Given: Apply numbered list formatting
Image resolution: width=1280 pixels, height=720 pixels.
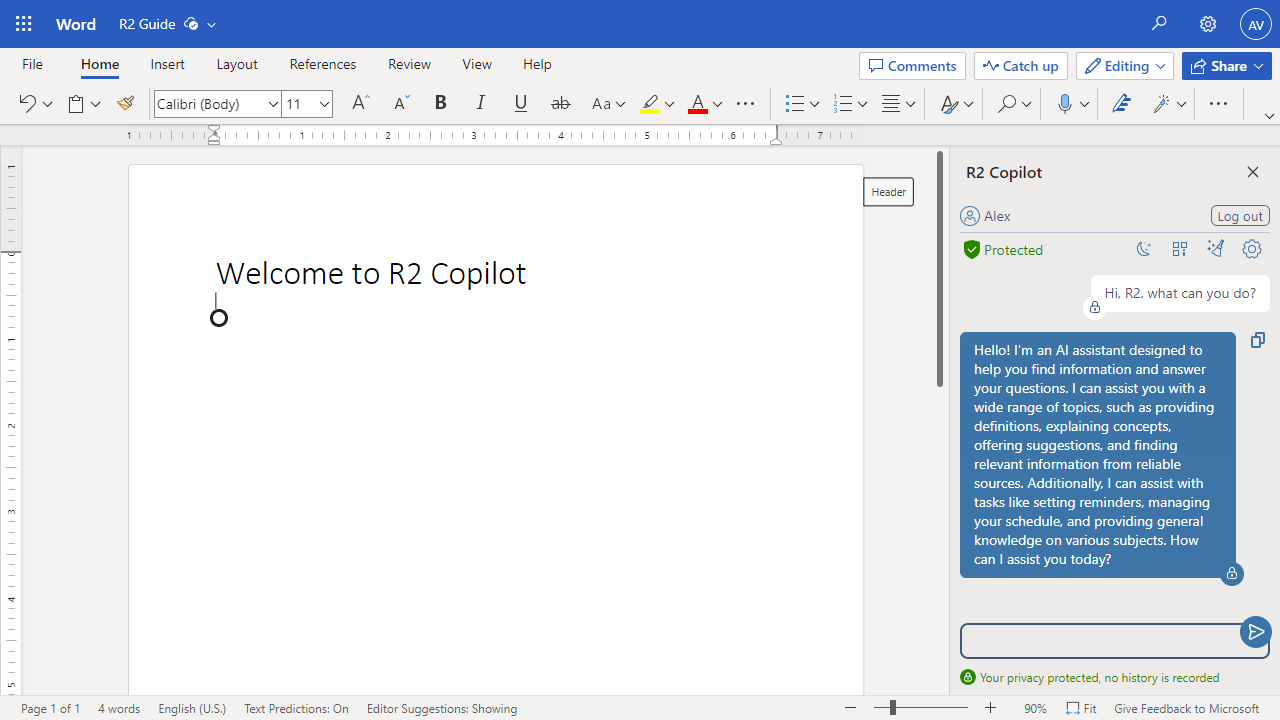Looking at the screenshot, I should 843,104.
